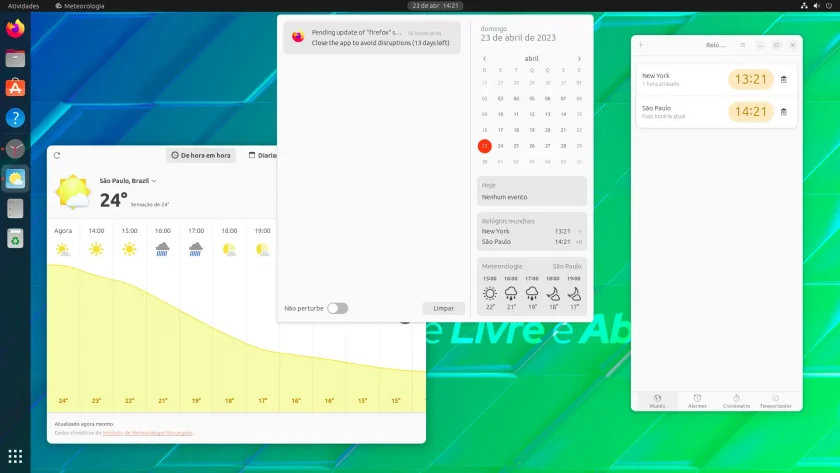
Task: Open the Norwegian Meteorological Institute link
Action: pos(147,433)
